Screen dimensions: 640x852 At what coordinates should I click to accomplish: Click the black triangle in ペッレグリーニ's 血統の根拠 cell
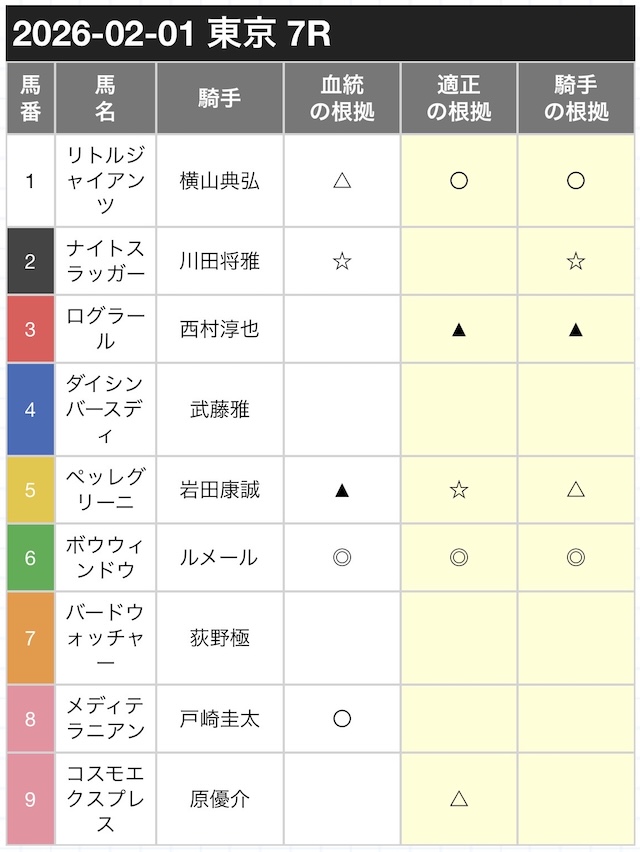point(342,489)
